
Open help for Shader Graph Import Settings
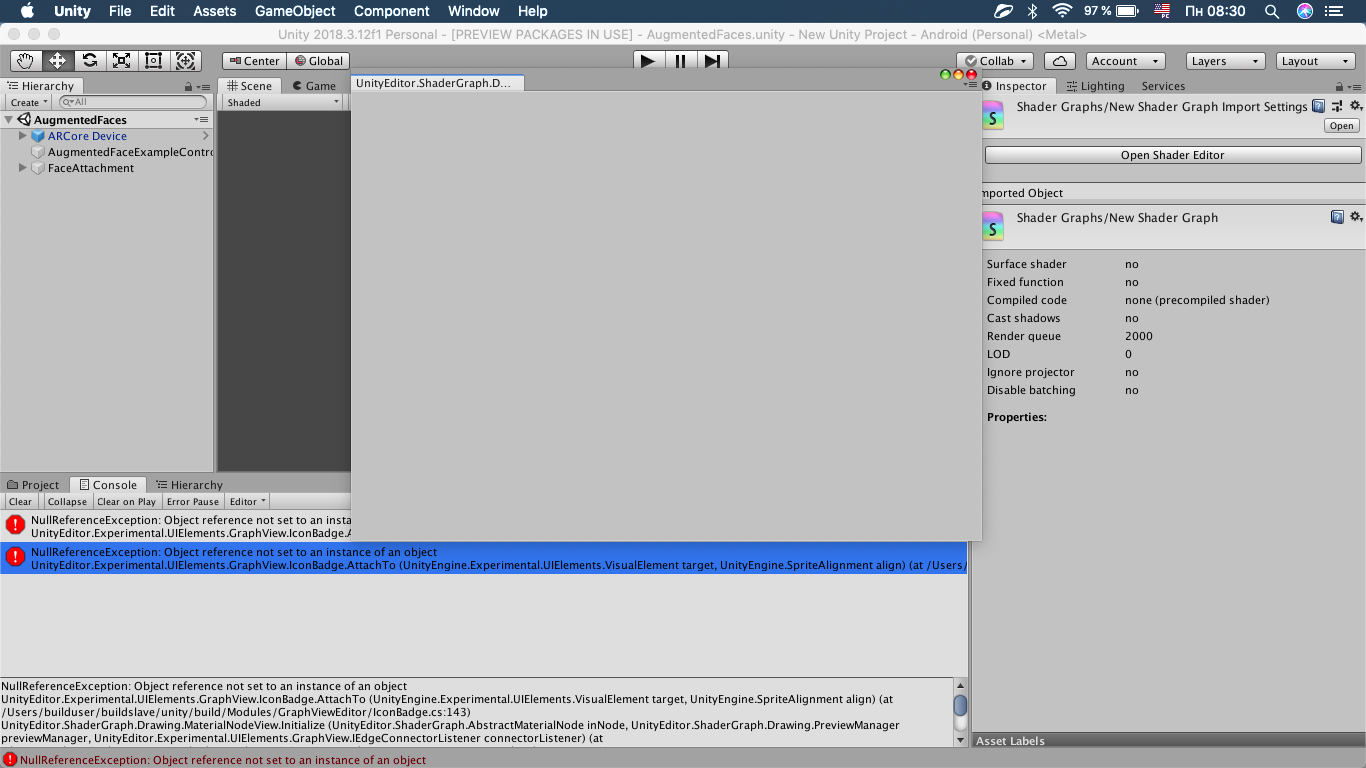tap(1319, 106)
